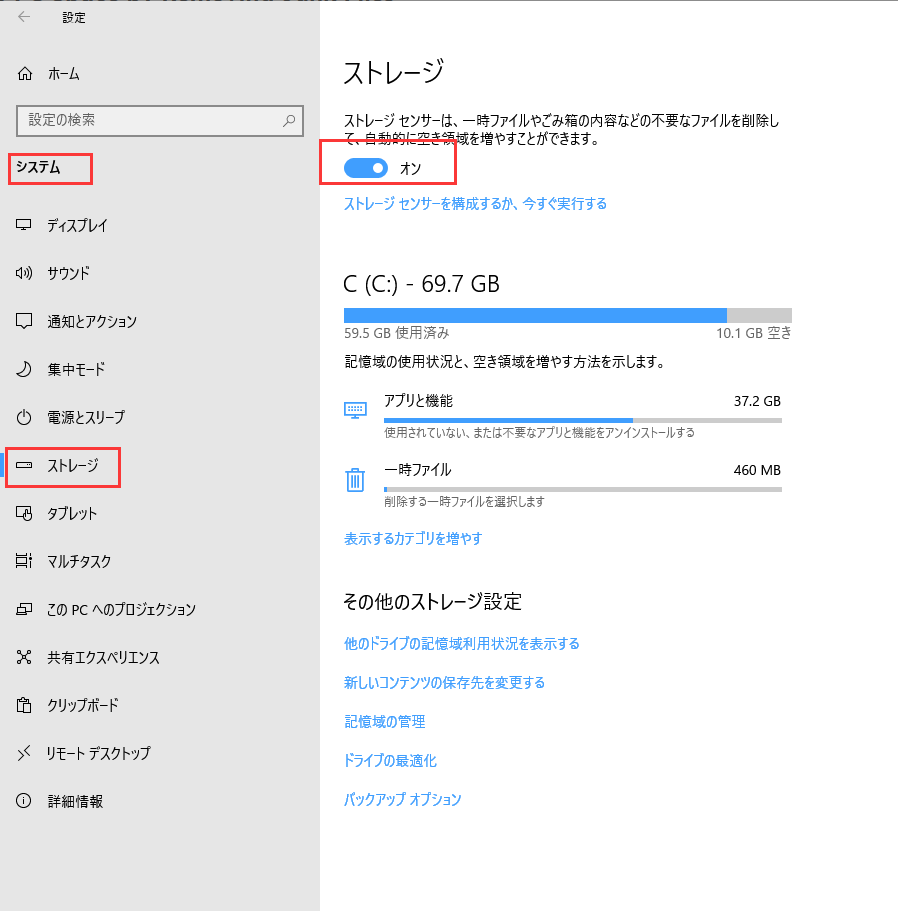Click the アプリと機能 keyboard icon
Image resolution: width=898 pixels, height=911 pixels.
click(x=355, y=410)
